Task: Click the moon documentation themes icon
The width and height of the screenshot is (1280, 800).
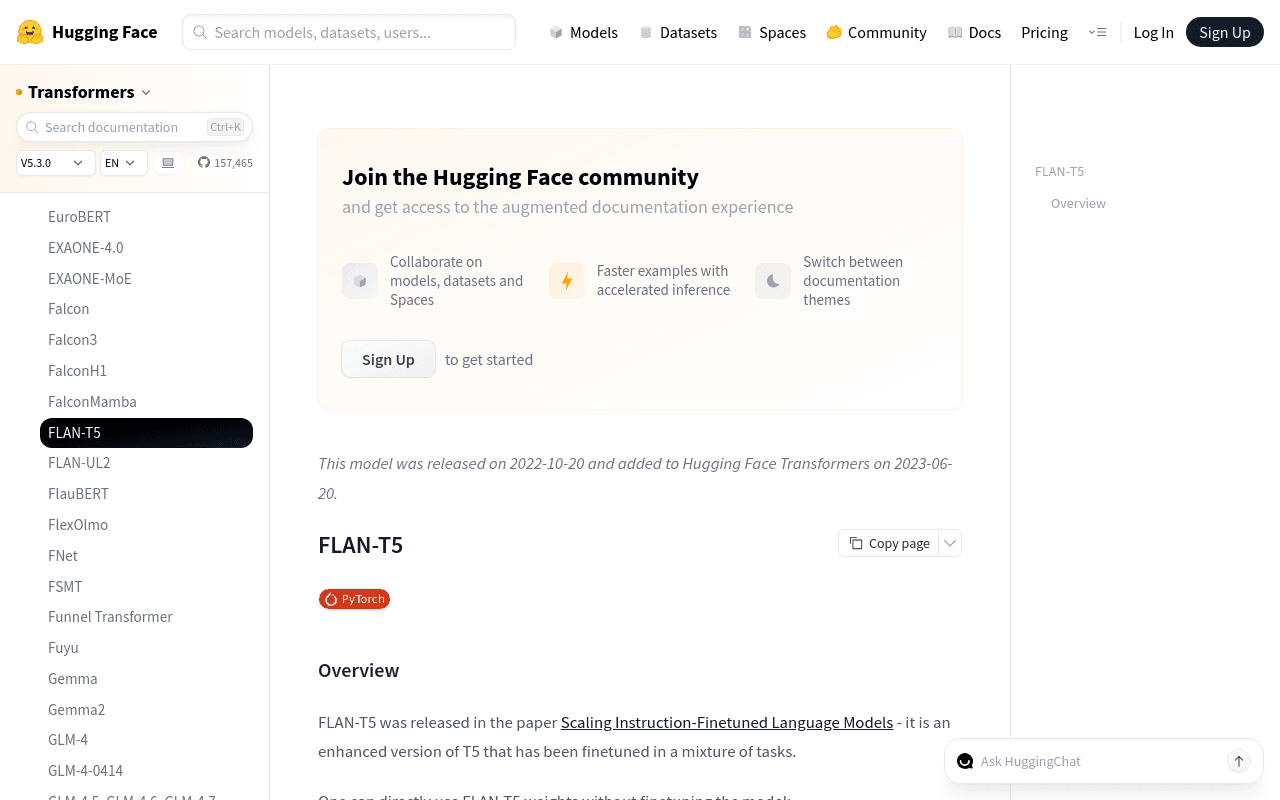Action: coord(773,281)
